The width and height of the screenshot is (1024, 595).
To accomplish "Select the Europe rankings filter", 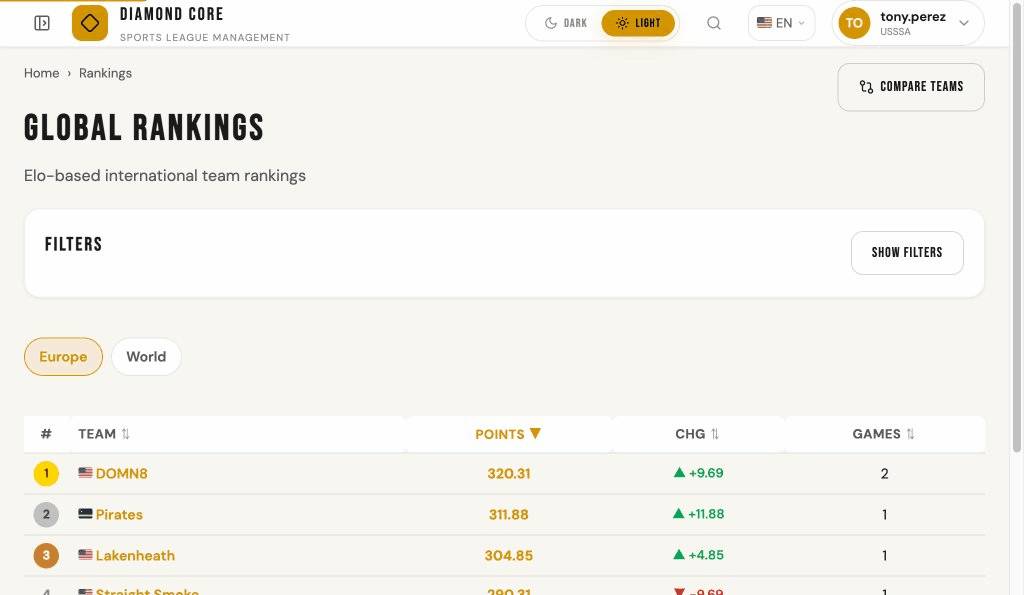I will 63,356.
